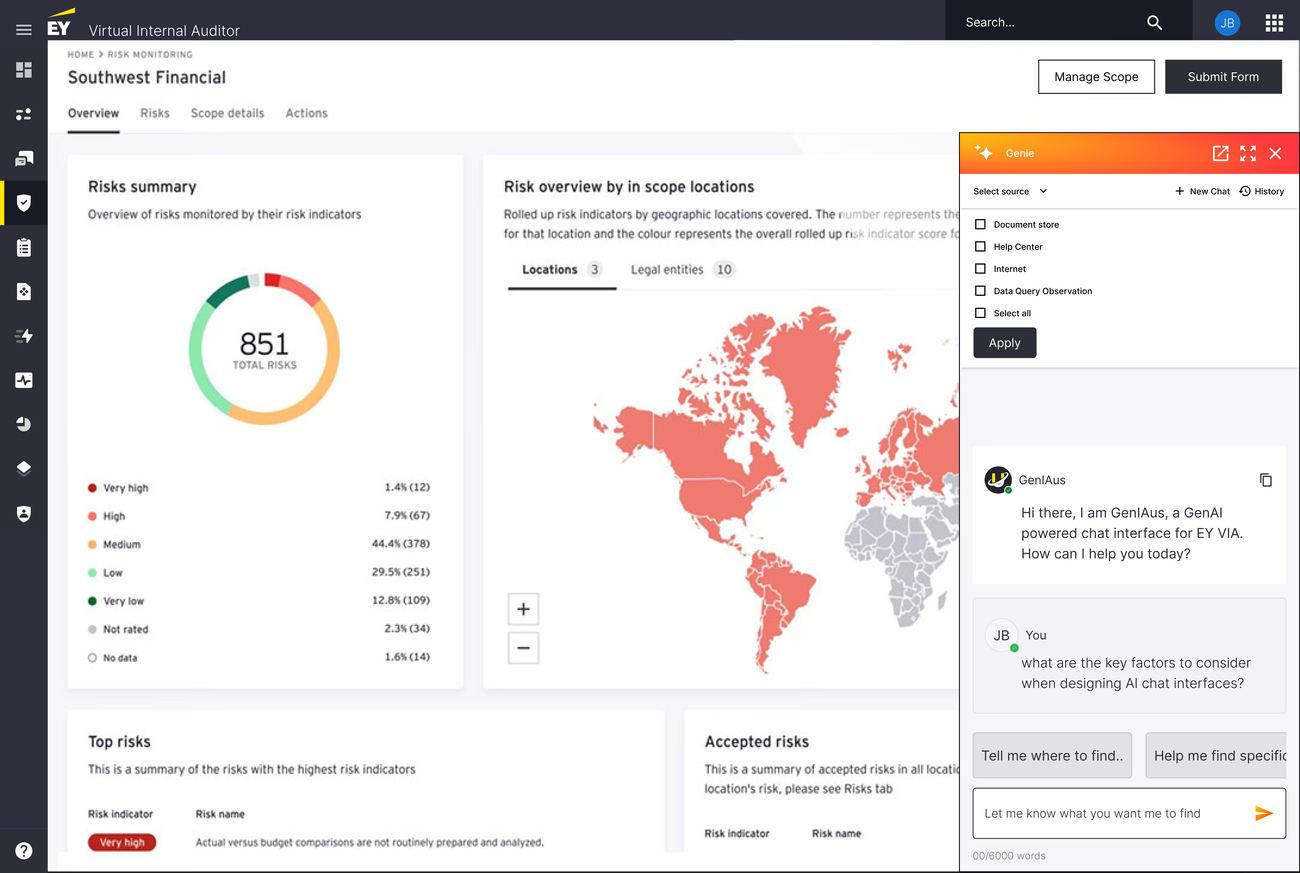Open Genie chat History
This screenshot has height=873, width=1300.
[1261, 191]
